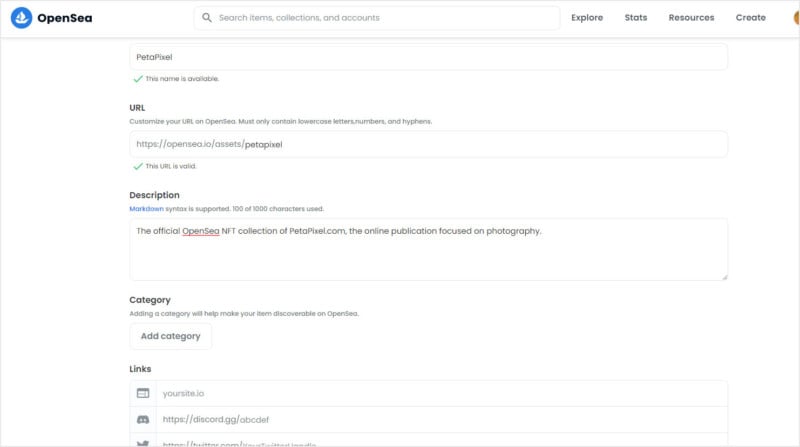Click the '100 of 1000 characters used' text
This screenshot has width=800, height=447.
[x=278, y=209]
